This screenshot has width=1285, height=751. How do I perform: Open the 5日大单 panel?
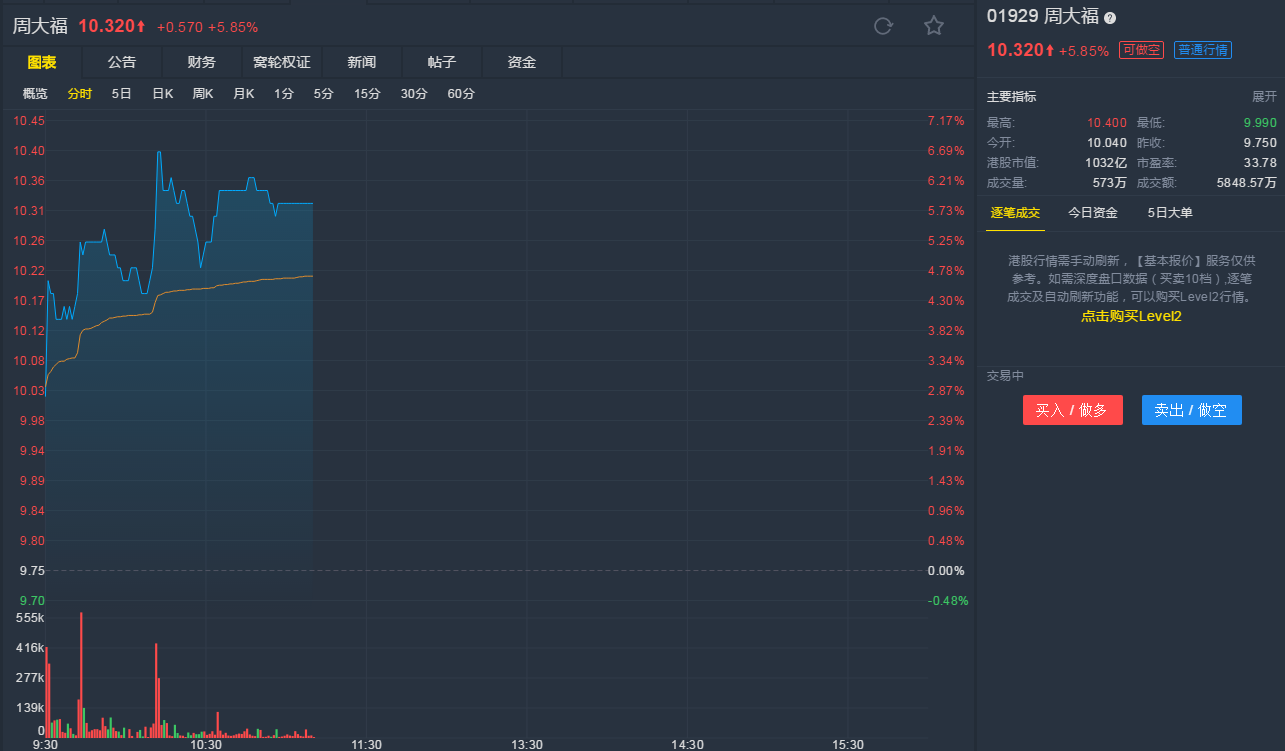coord(1170,213)
